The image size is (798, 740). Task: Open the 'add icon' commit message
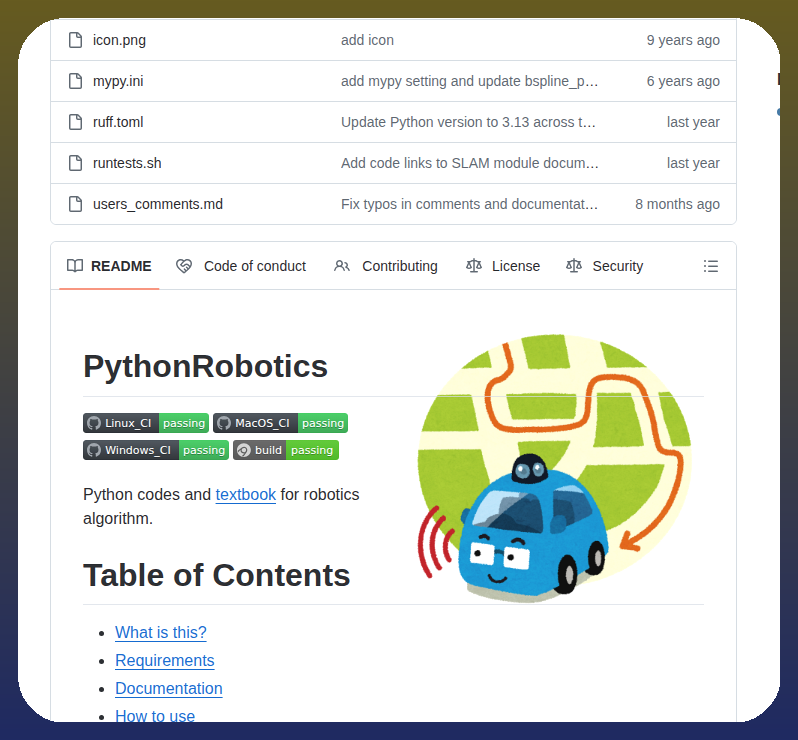click(x=367, y=40)
